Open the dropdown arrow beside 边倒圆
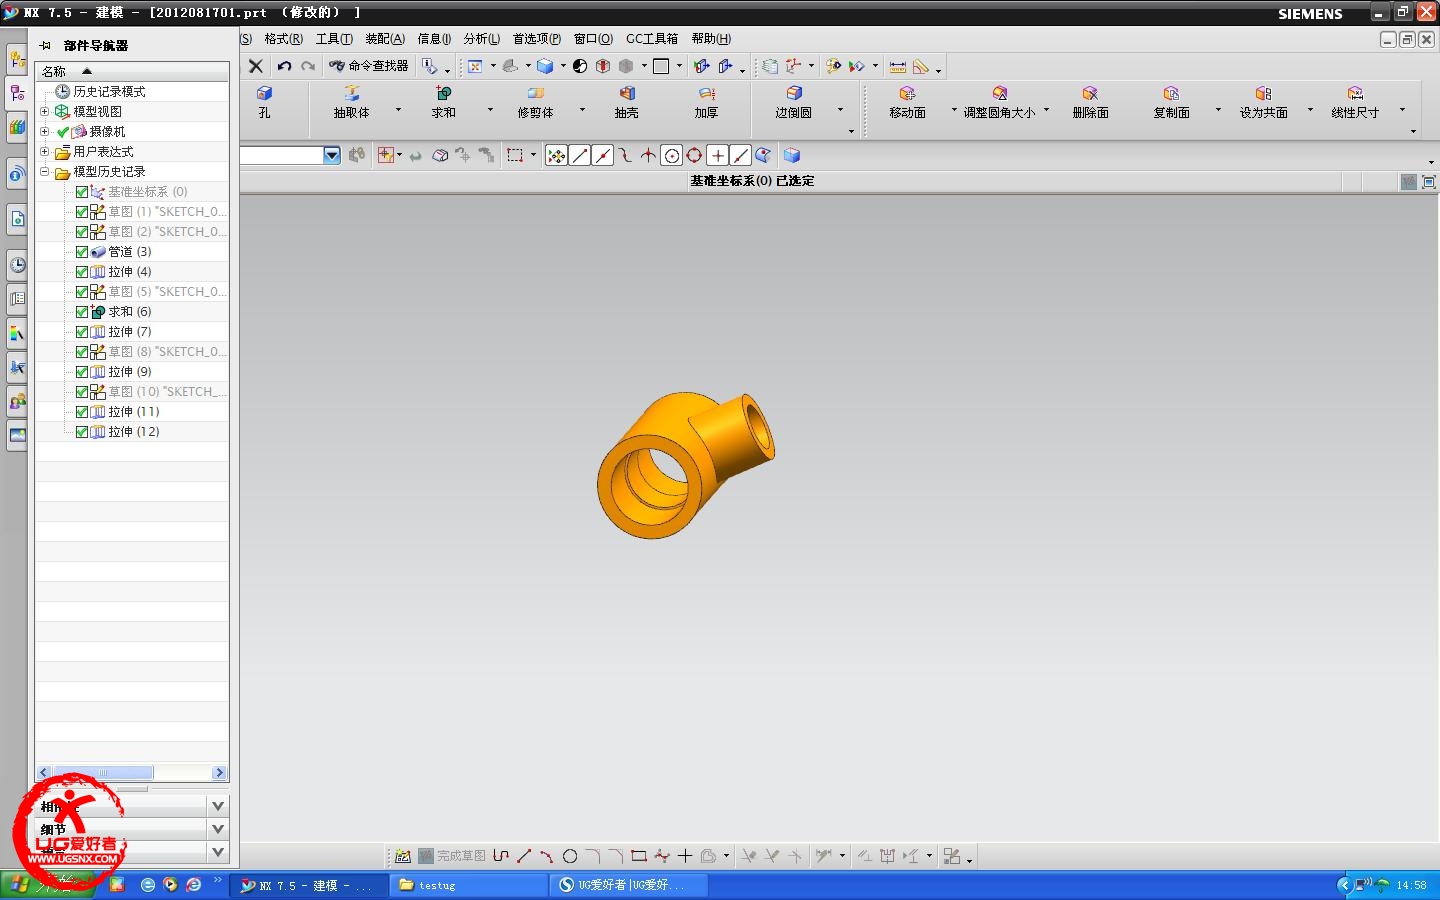Image resolution: width=1440 pixels, height=900 pixels. pos(840,109)
